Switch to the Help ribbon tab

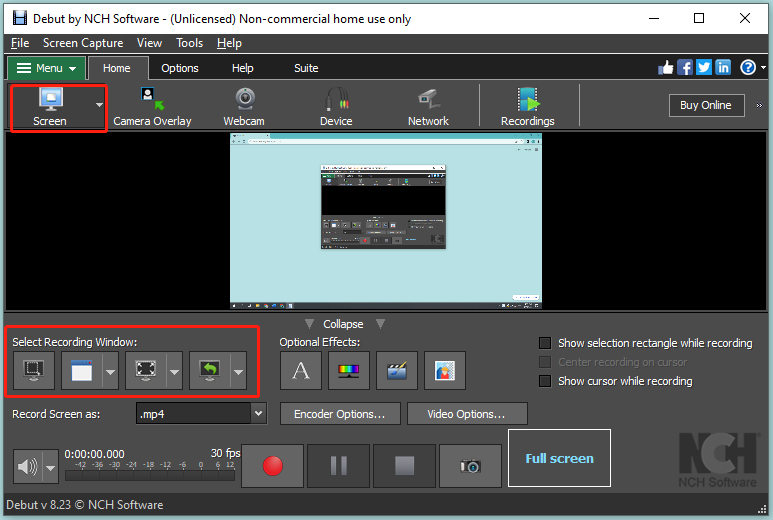coord(243,68)
